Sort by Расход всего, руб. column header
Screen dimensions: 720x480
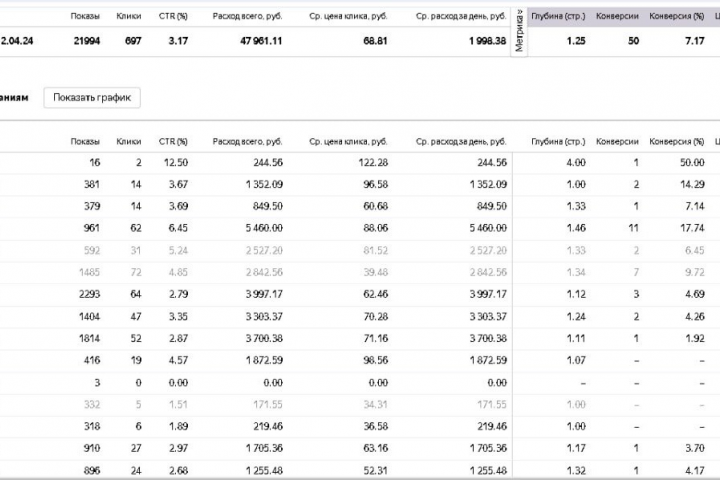pos(236,141)
